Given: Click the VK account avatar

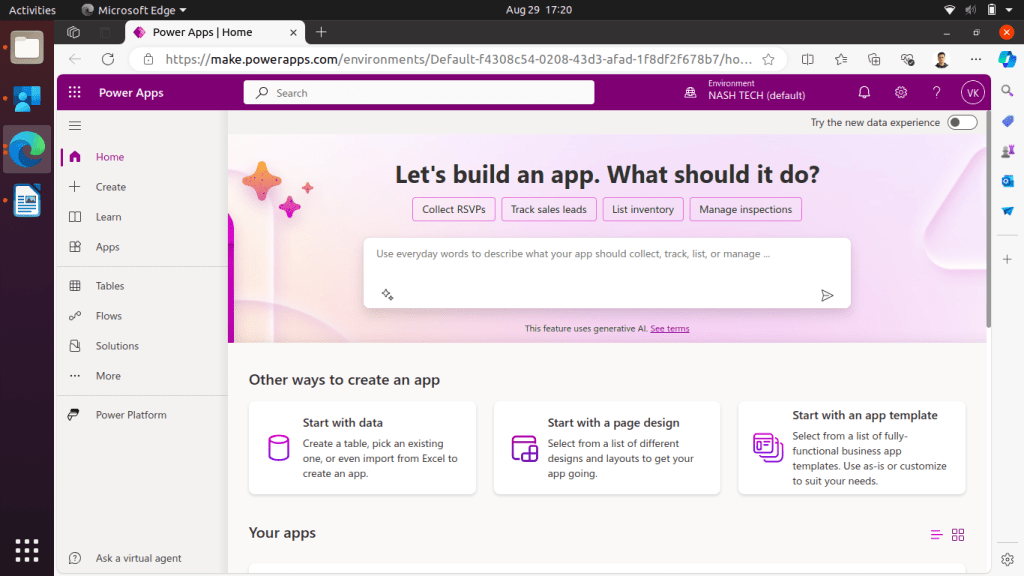Looking at the screenshot, I should [x=971, y=91].
